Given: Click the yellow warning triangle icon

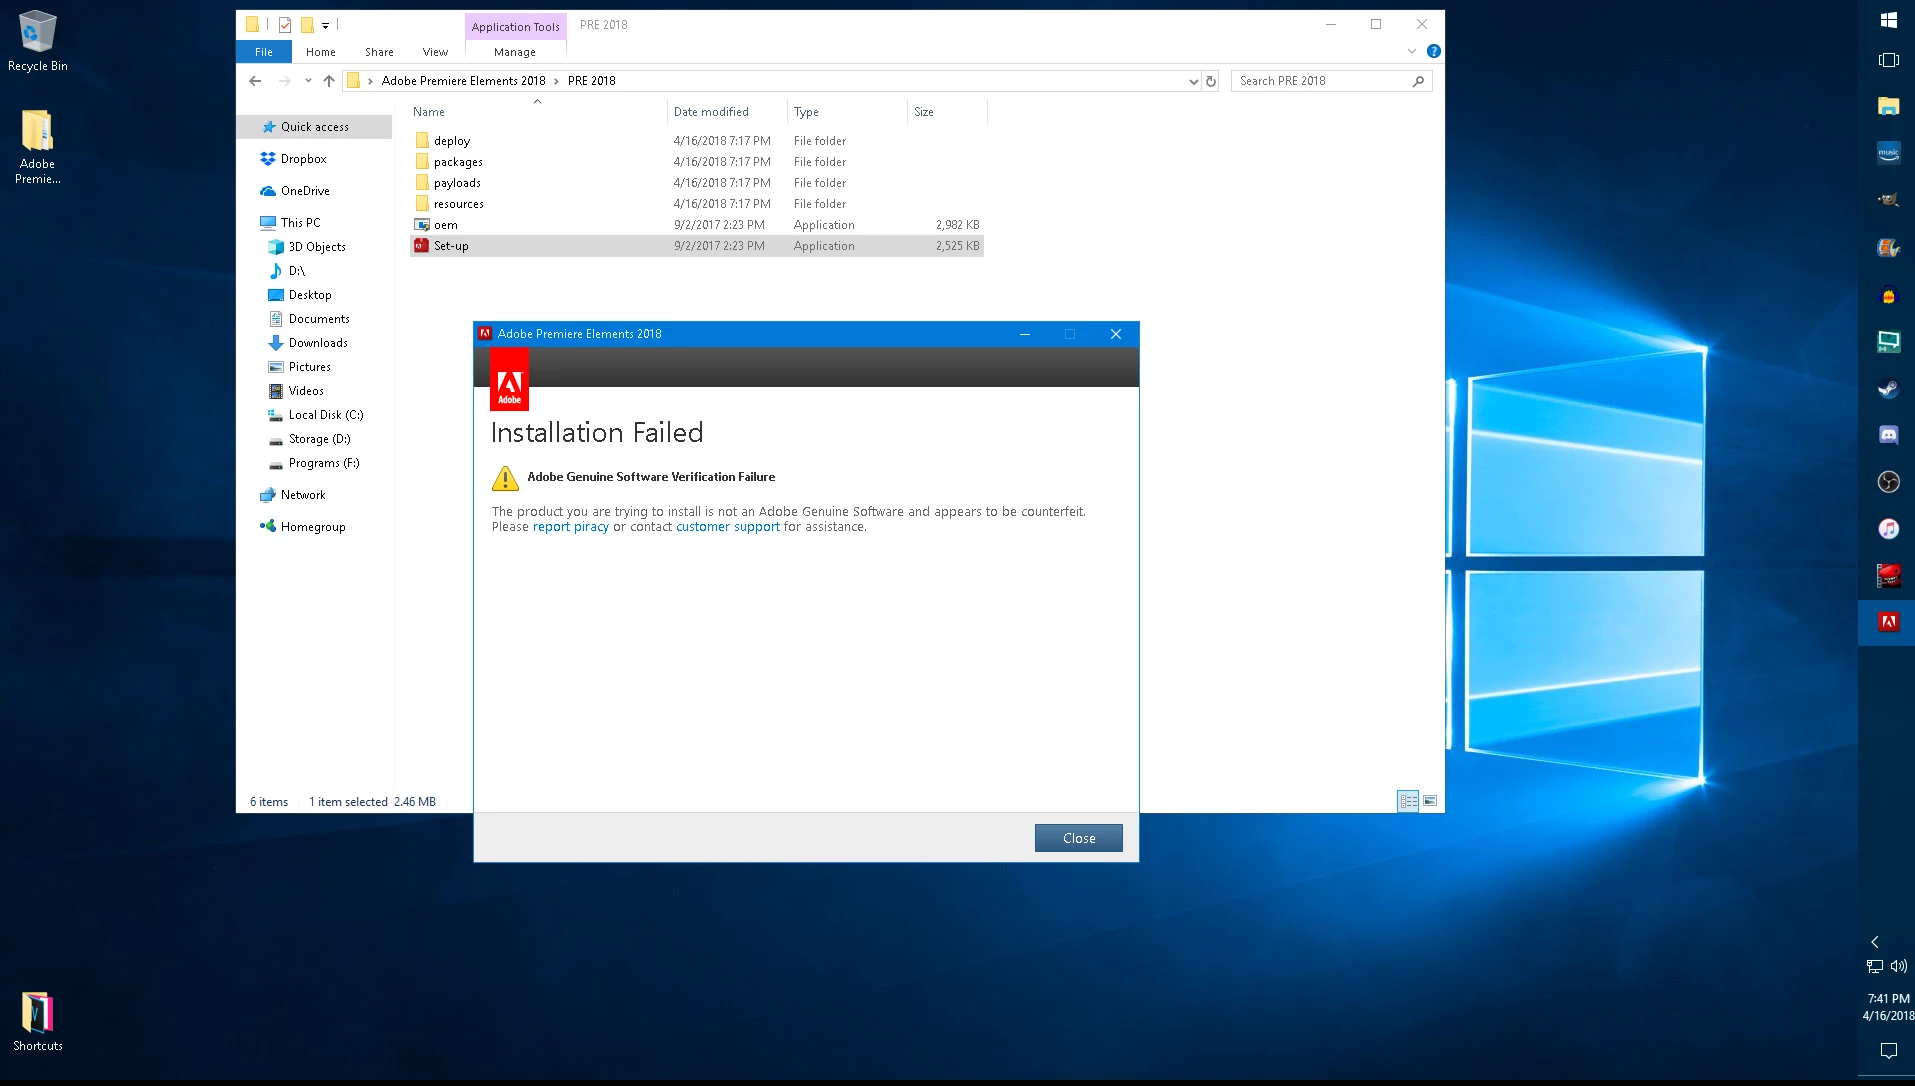Looking at the screenshot, I should click(505, 478).
